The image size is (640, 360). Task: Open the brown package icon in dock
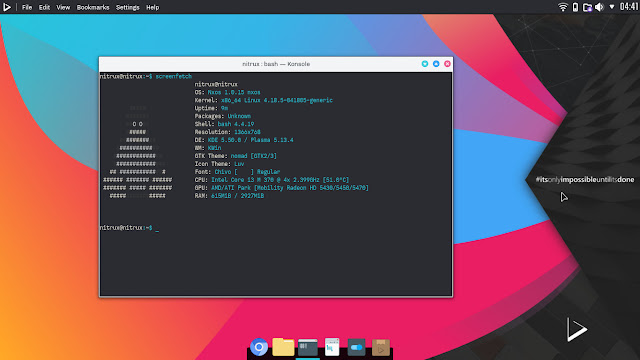[380, 347]
